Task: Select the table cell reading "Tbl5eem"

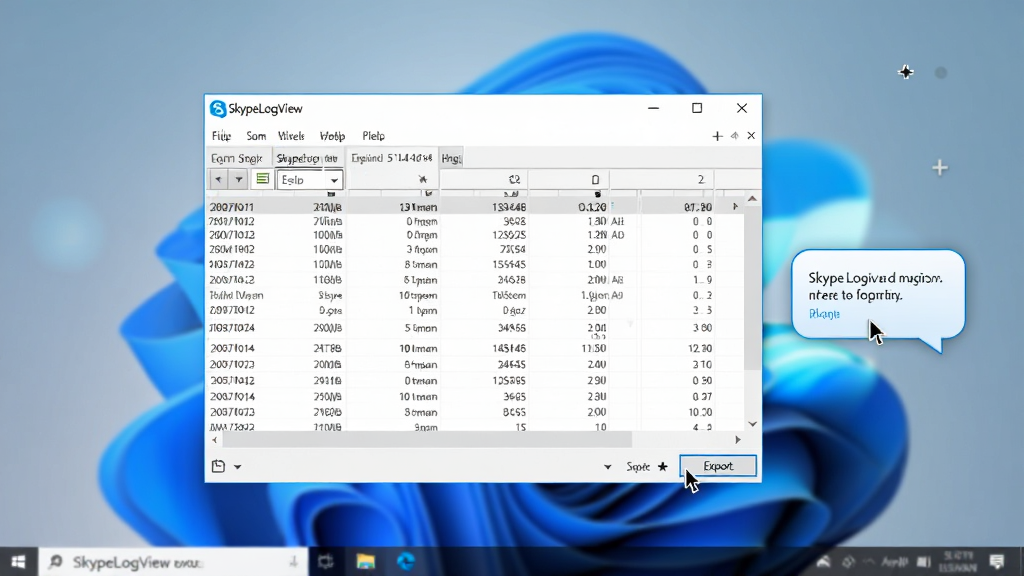Action: 507,295
